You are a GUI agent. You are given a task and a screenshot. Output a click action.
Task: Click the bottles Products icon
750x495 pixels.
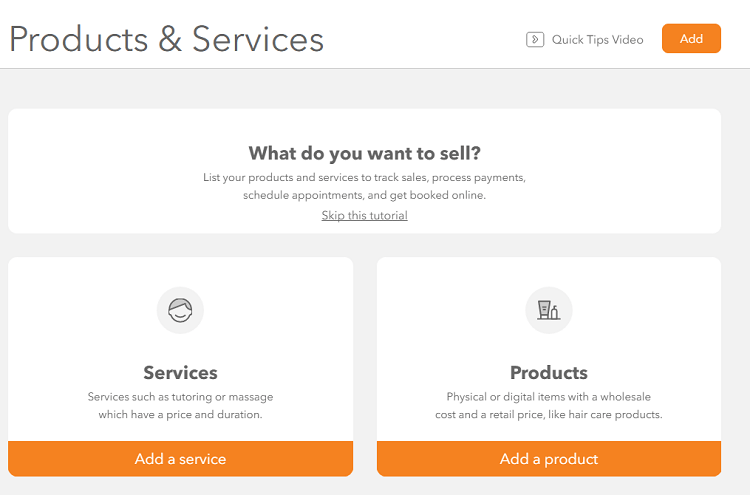tap(549, 310)
